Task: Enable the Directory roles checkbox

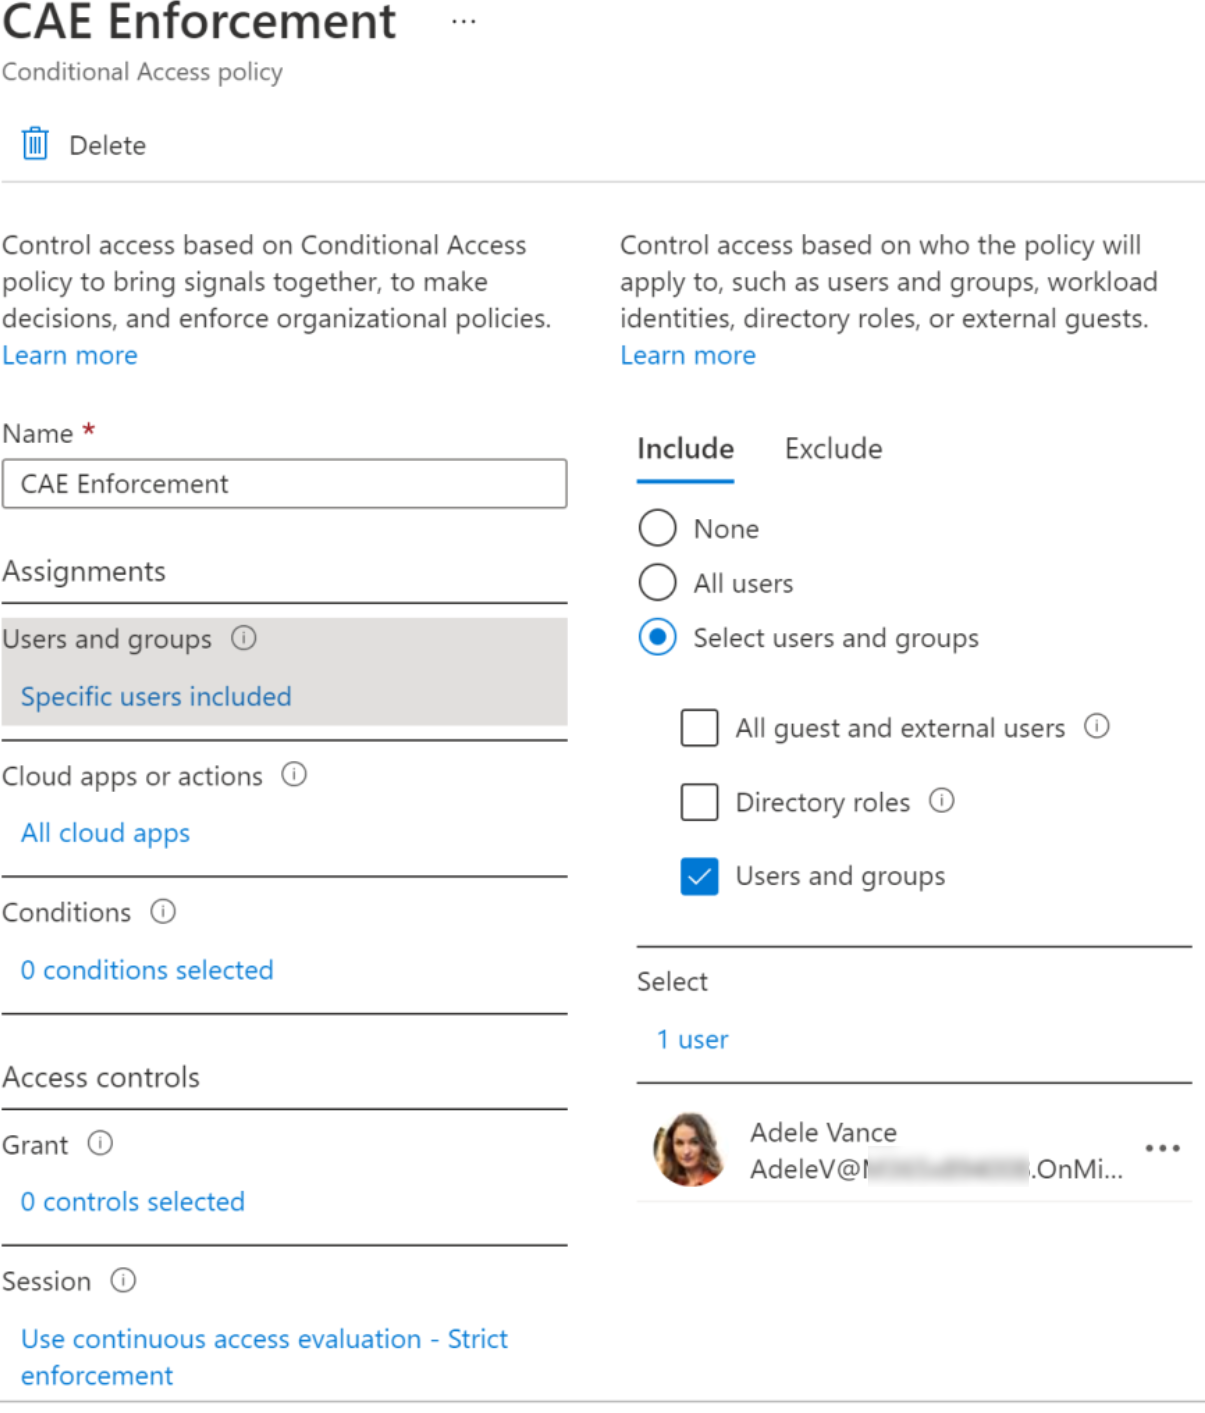Action: [699, 801]
